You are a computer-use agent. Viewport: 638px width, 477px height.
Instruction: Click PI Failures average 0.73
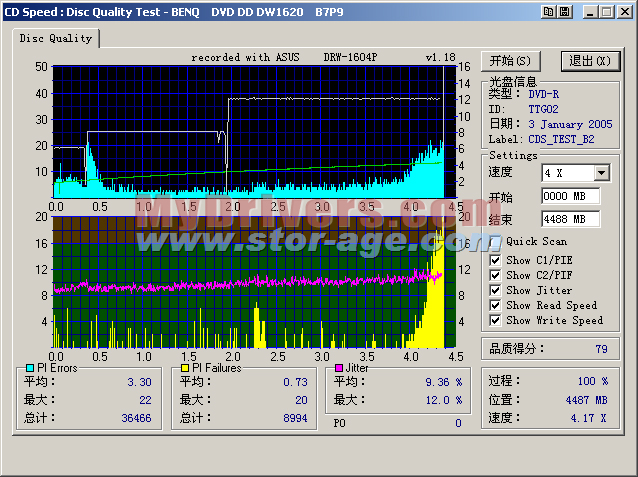tap(295, 382)
